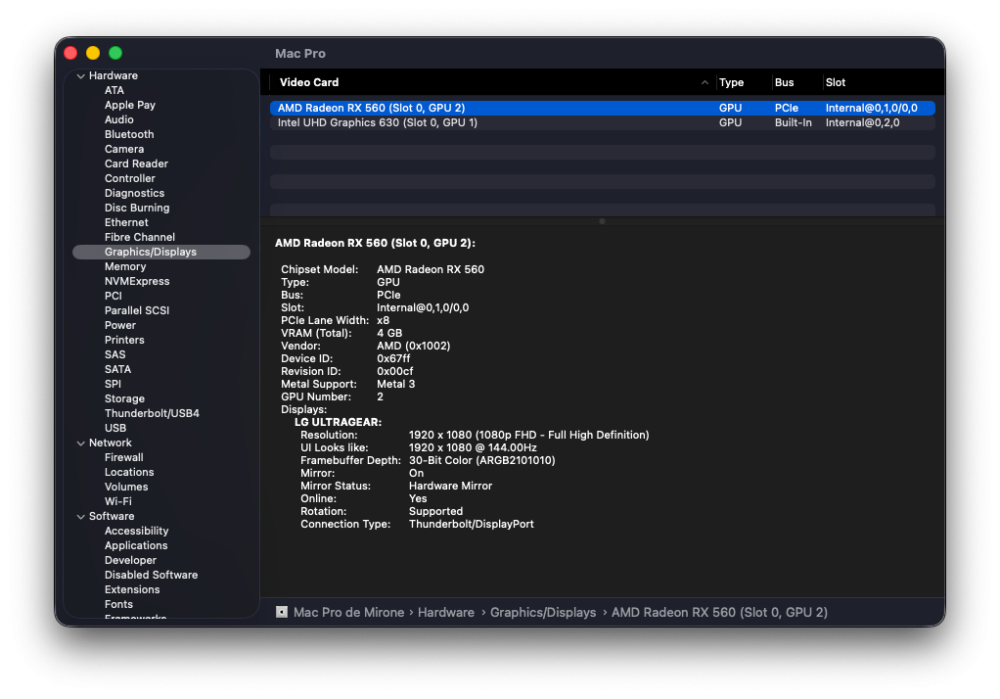Zoom the window with green button
The height and width of the screenshot is (699, 1000).
pyautogui.click(x=115, y=53)
